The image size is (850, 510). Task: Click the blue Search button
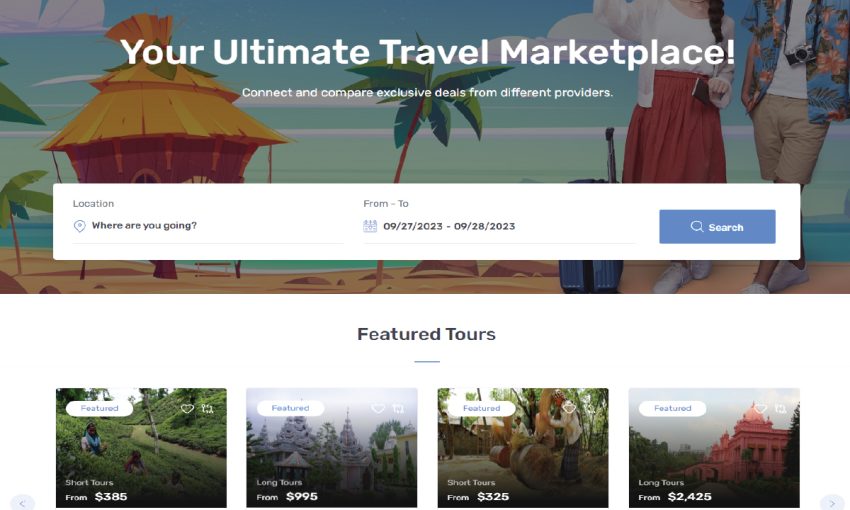coord(717,227)
